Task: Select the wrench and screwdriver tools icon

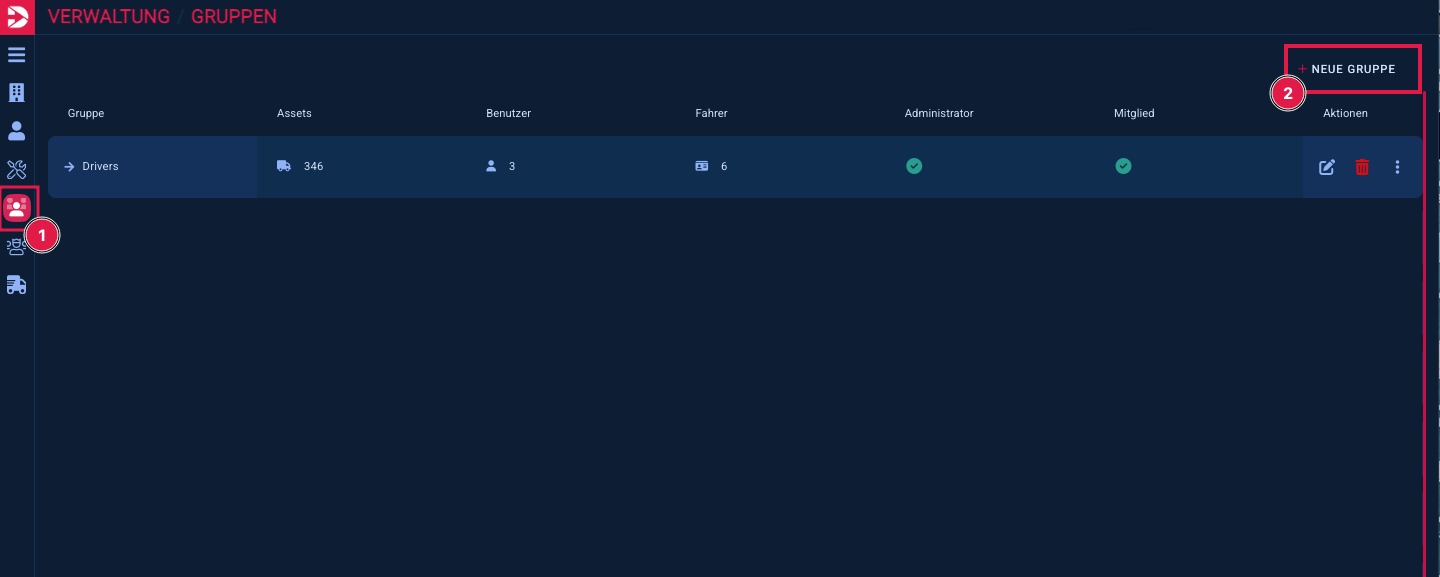Action: (17, 169)
